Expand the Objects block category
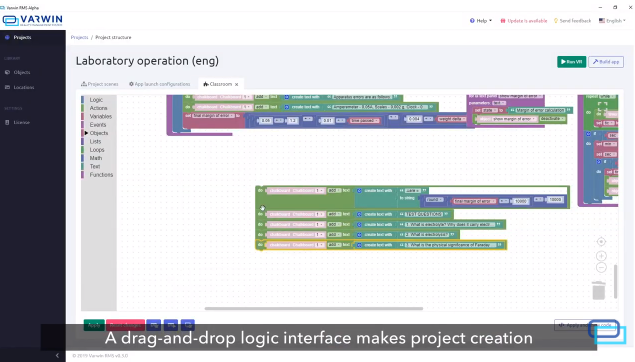Viewport: 635px width, 362px height. pos(99,133)
